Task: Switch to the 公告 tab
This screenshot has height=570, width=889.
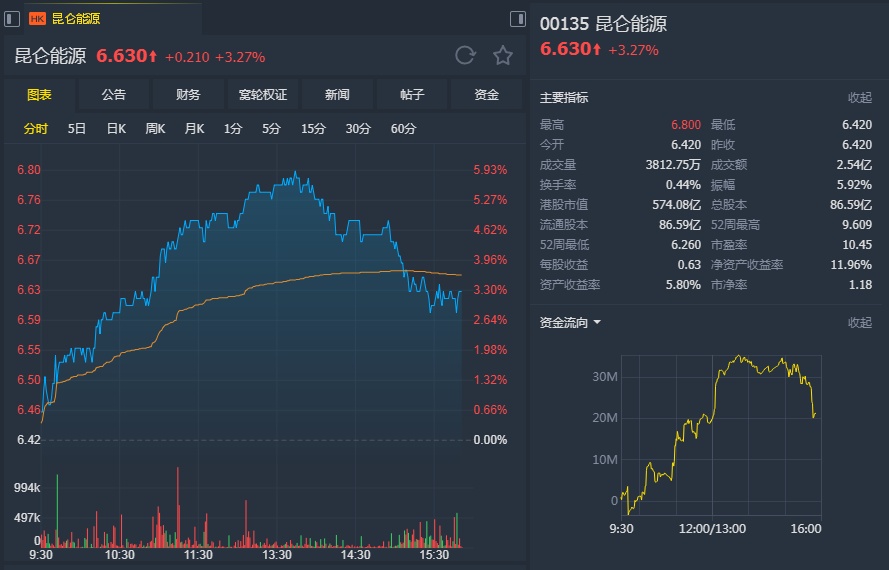Action: pos(114,95)
